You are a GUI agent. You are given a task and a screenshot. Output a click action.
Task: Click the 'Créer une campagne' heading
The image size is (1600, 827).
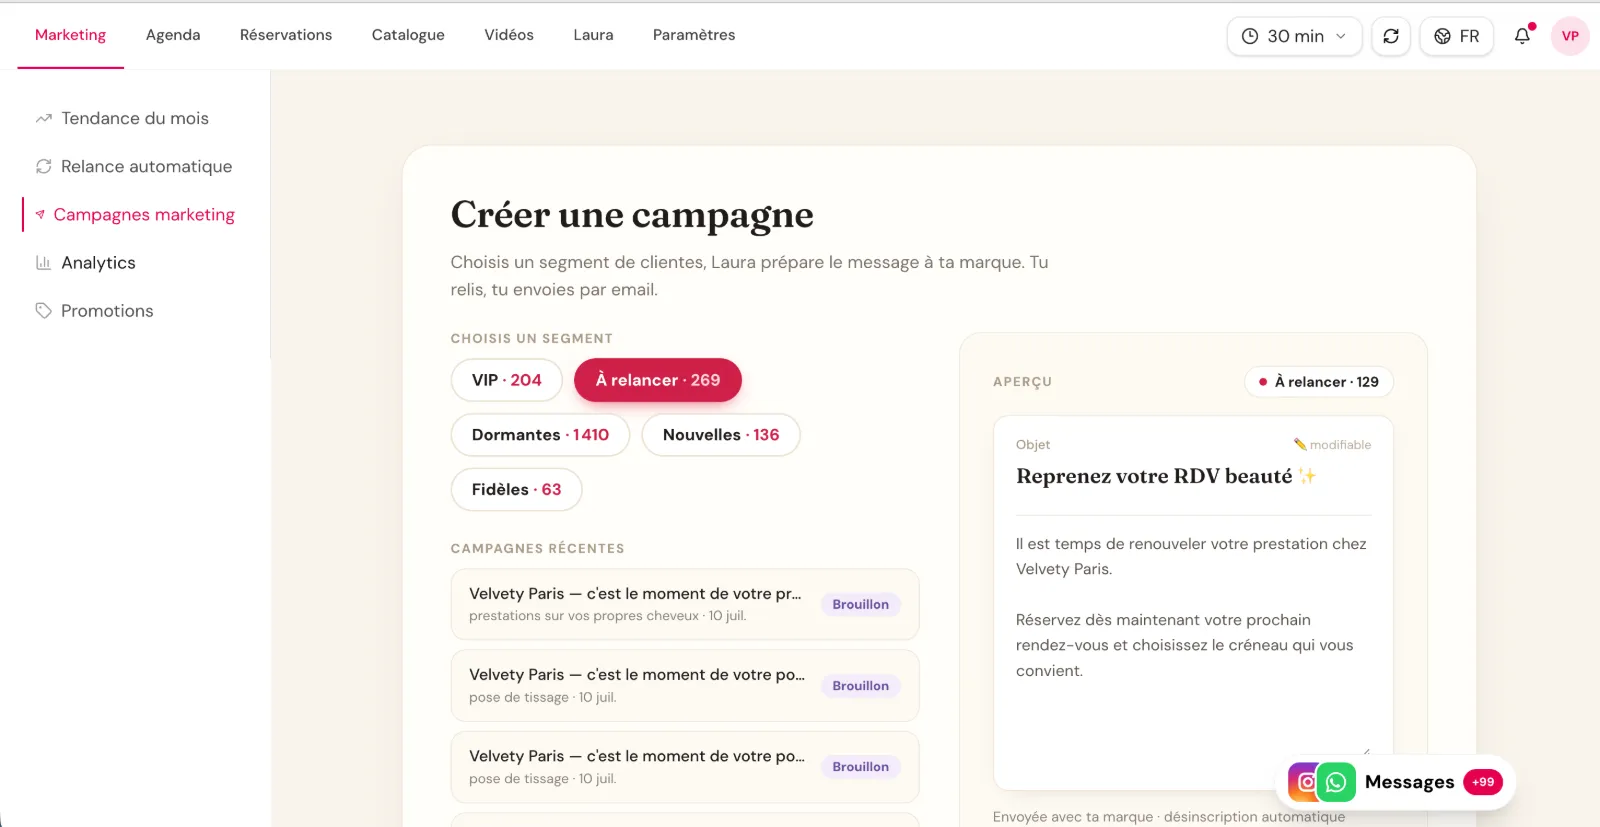click(x=632, y=215)
